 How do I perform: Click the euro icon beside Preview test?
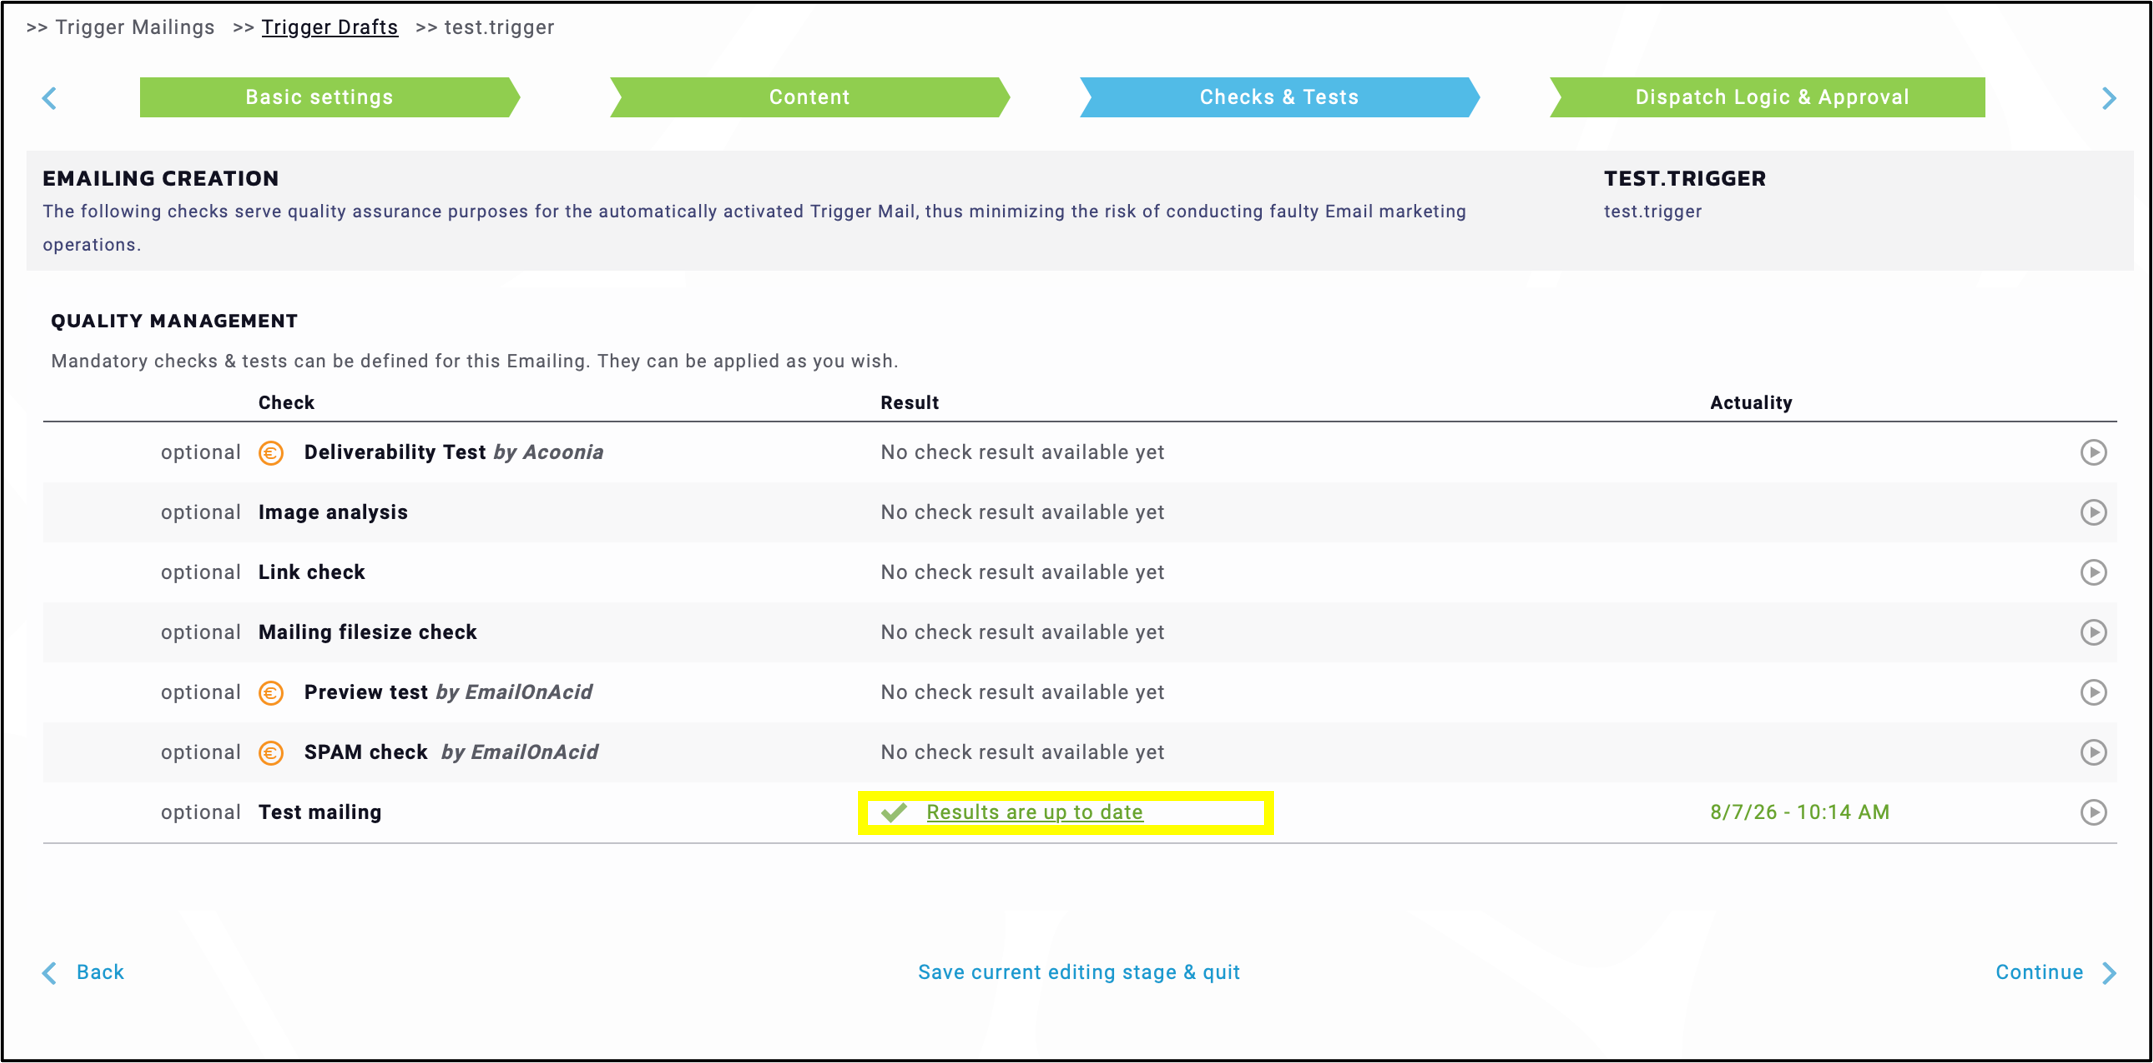271,693
